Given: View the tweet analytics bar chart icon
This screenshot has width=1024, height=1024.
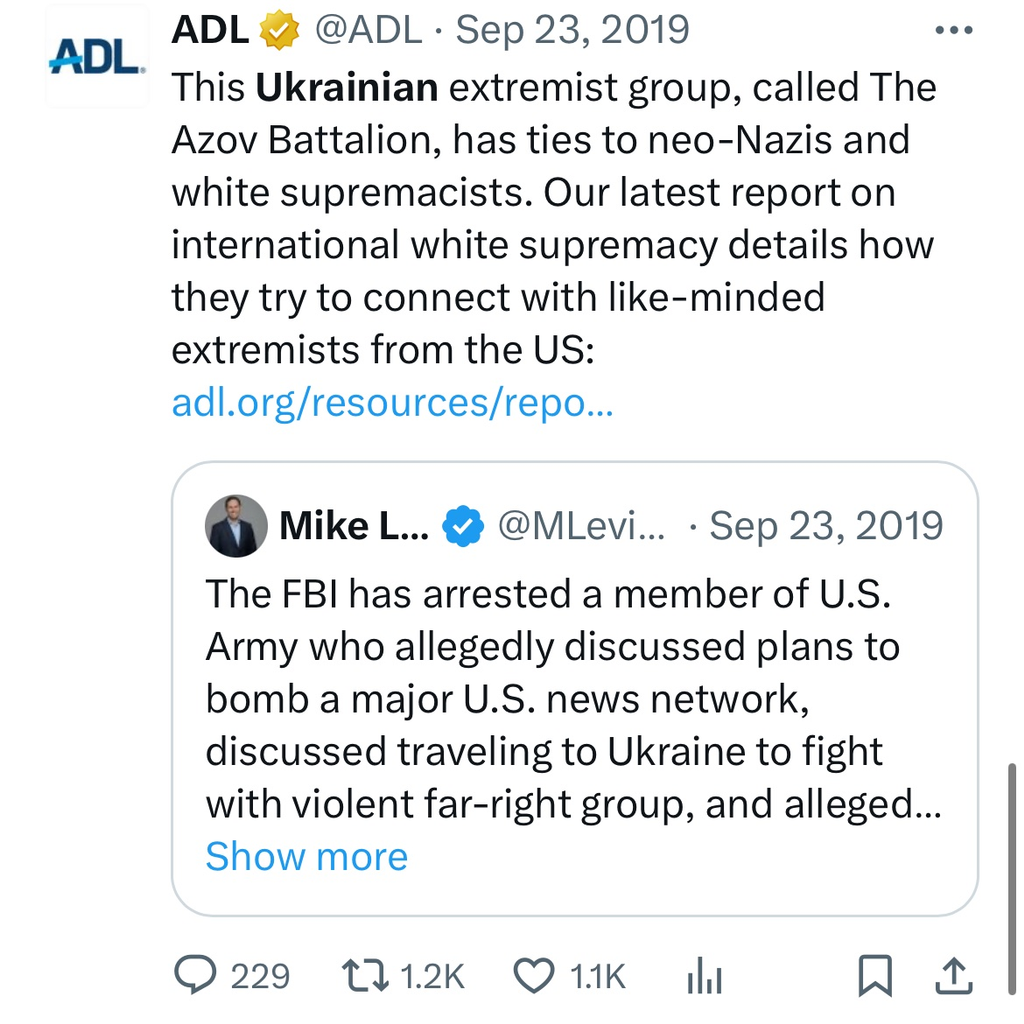Looking at the screenshot, I should (x=704, y=975).
